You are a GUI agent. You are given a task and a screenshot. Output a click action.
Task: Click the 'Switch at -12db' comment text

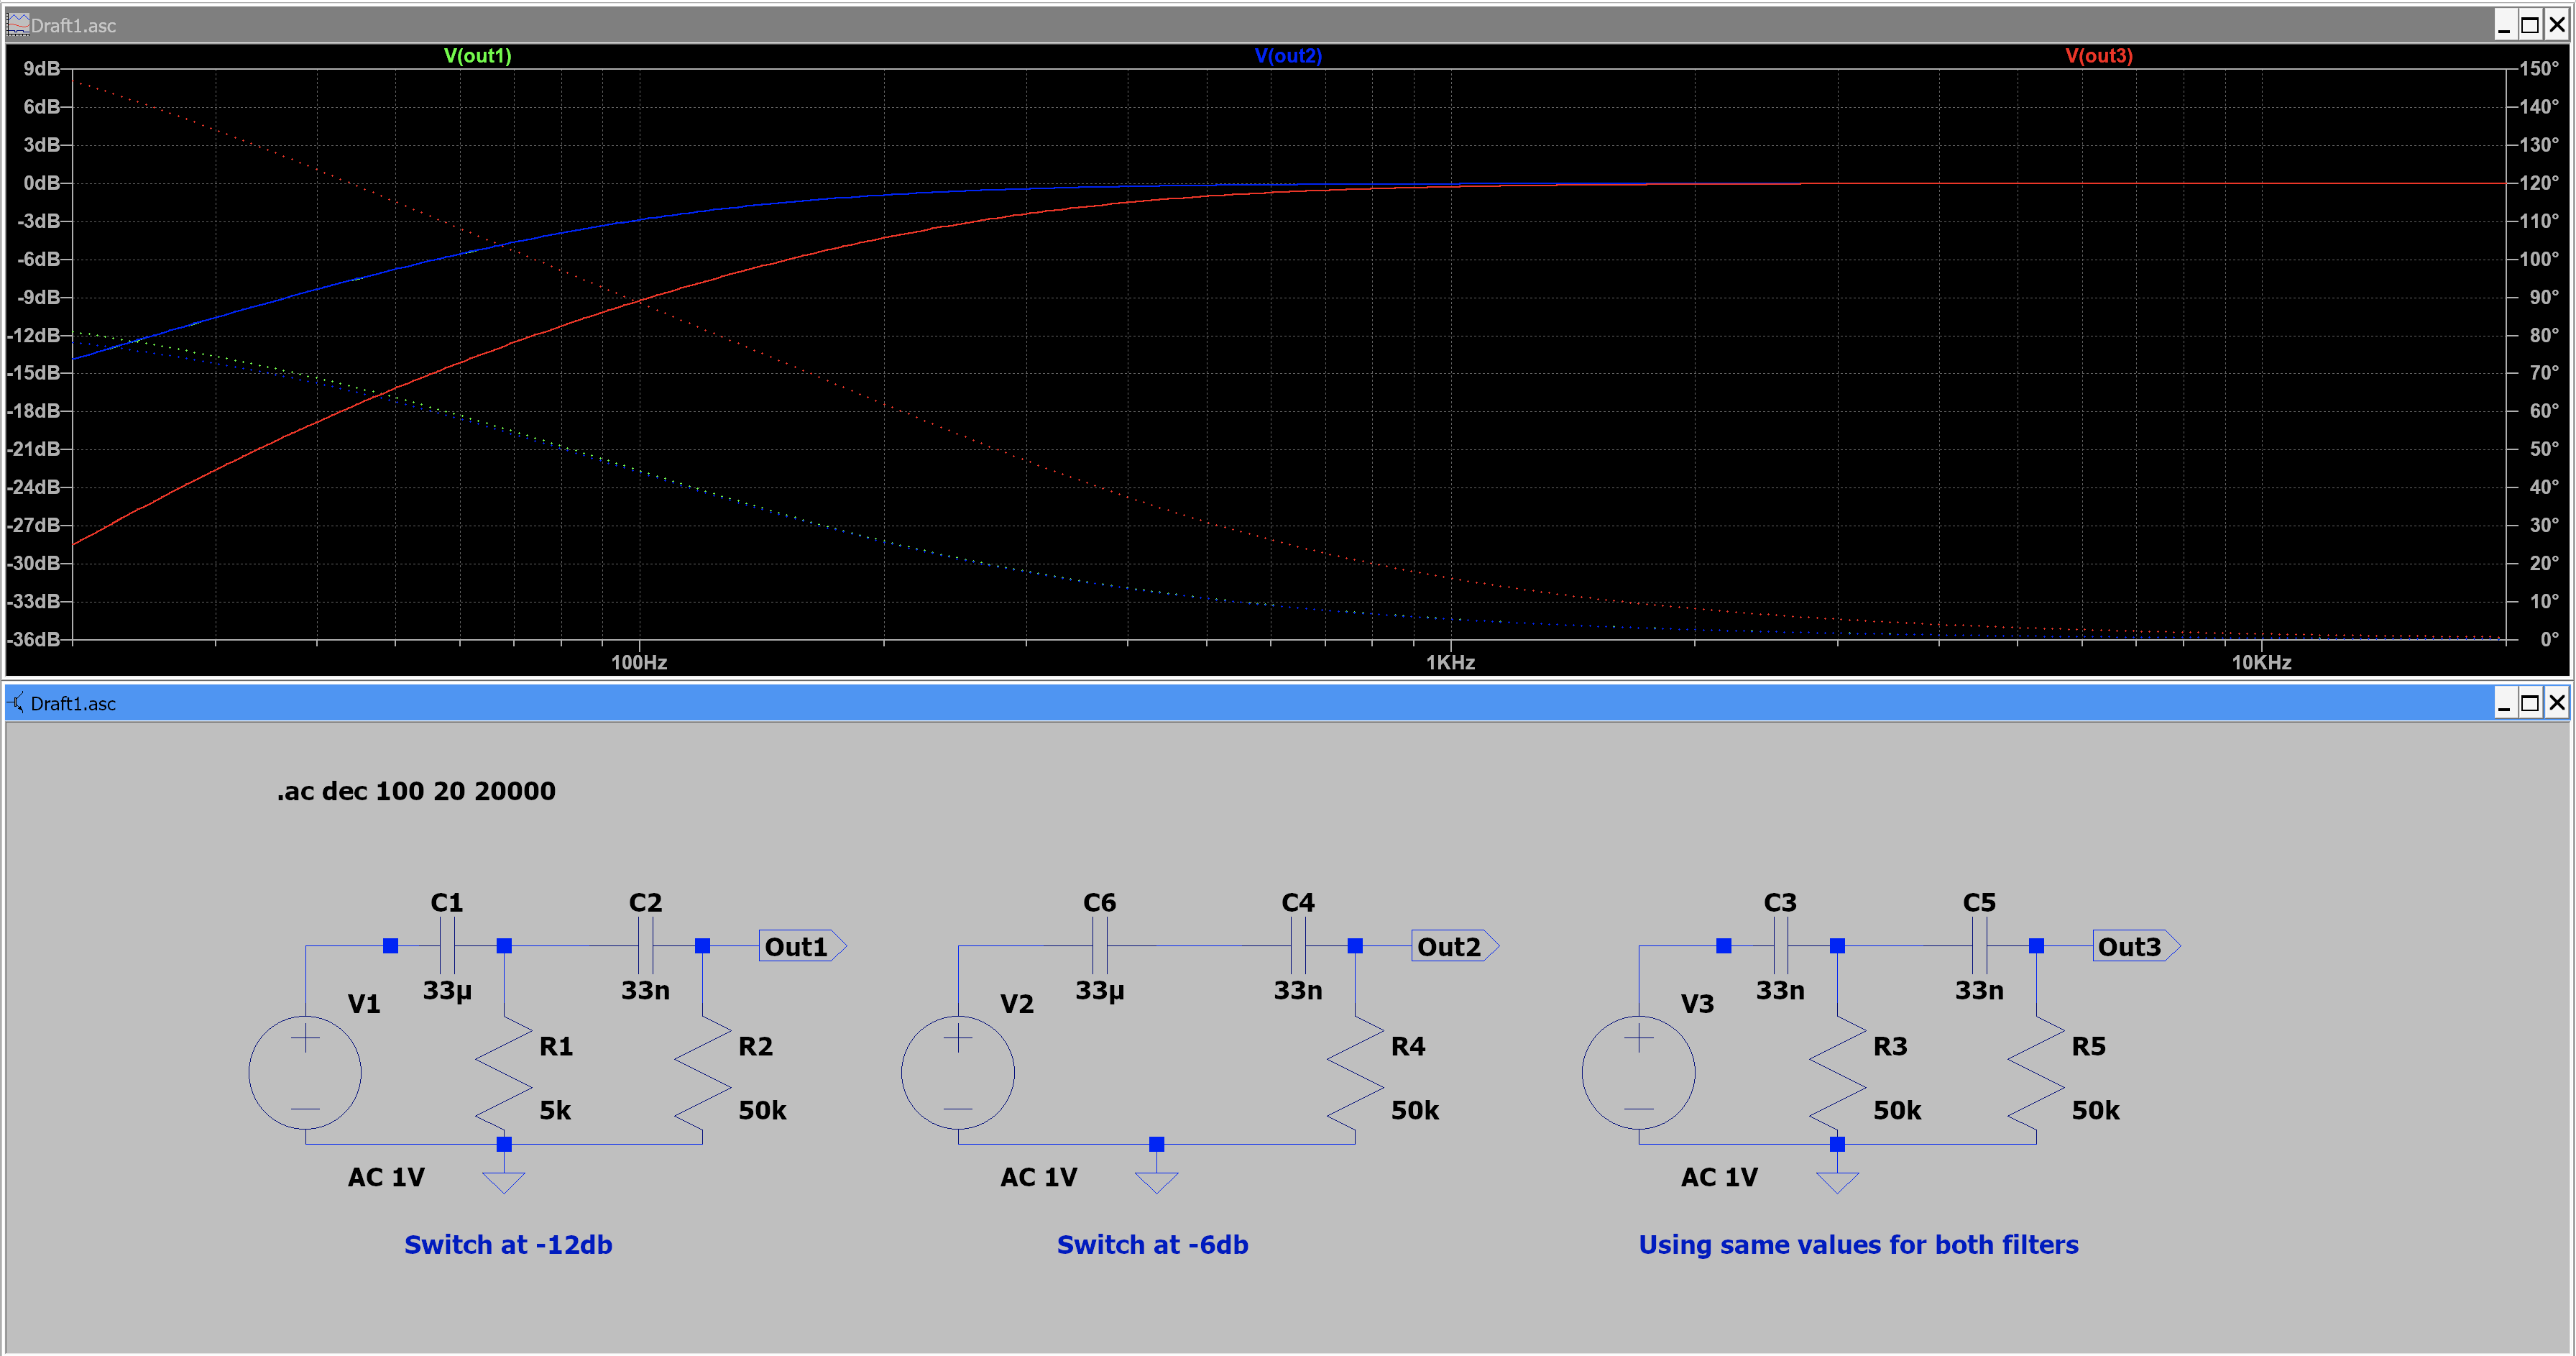508,1245
